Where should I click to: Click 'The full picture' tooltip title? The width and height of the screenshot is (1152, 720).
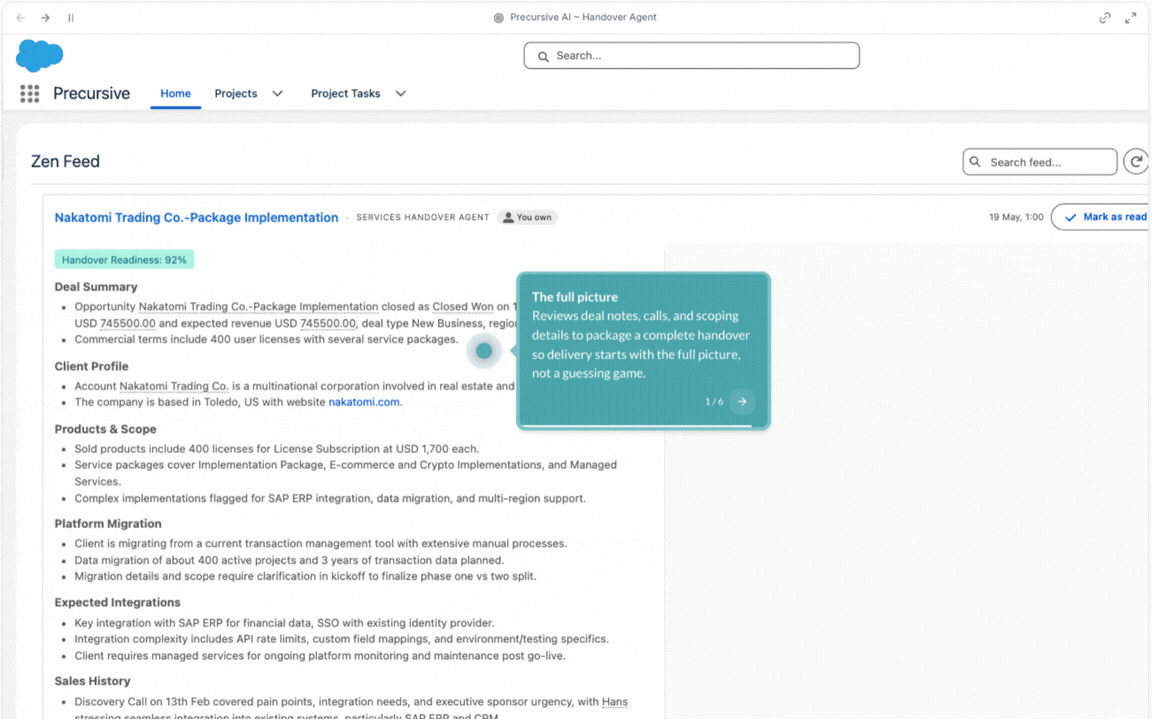point(575,297)
